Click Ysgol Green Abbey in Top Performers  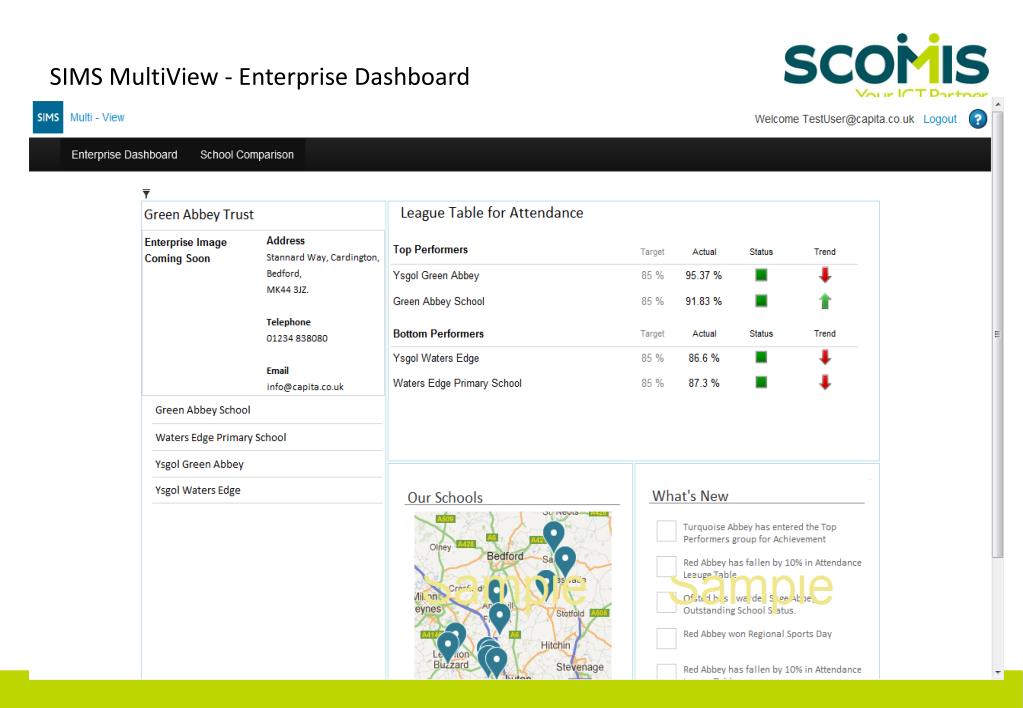tap(436, 275)
